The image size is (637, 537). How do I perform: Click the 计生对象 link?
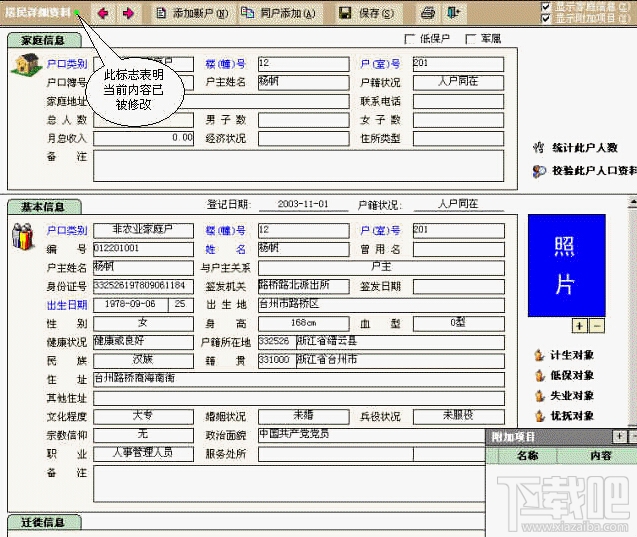572,355
